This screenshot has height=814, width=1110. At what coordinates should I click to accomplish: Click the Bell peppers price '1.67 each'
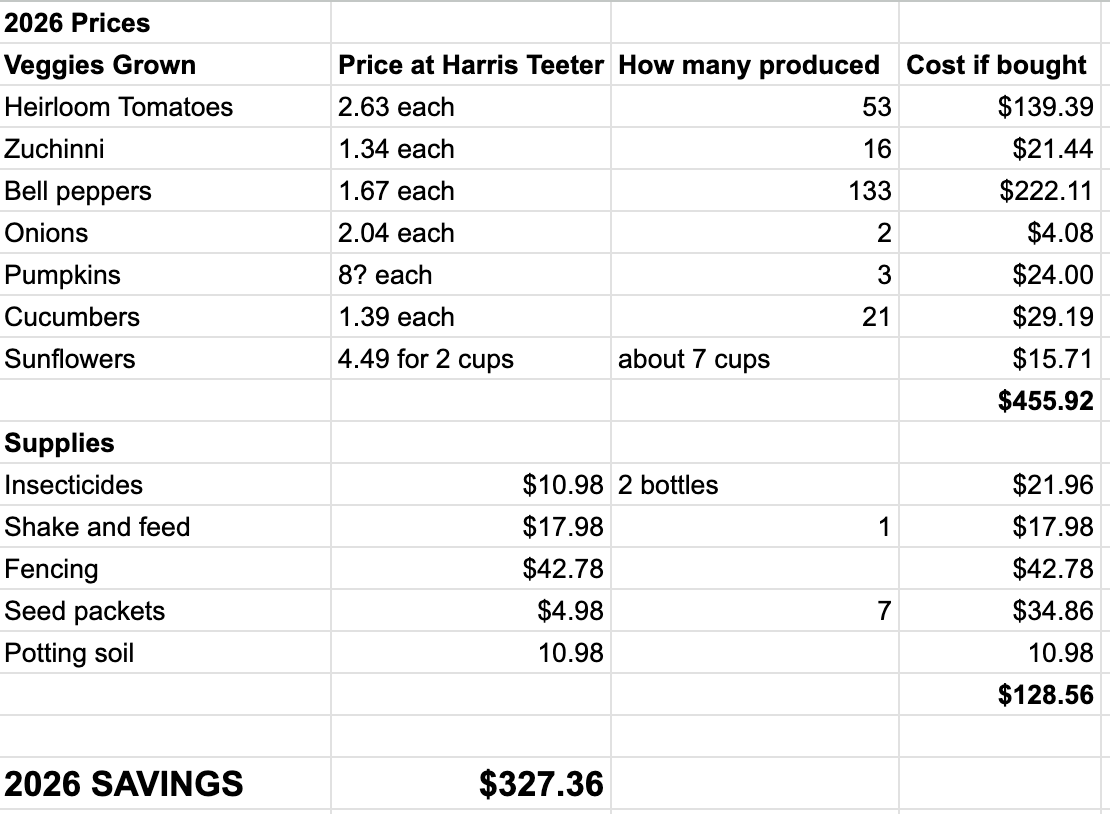point(471,190)
